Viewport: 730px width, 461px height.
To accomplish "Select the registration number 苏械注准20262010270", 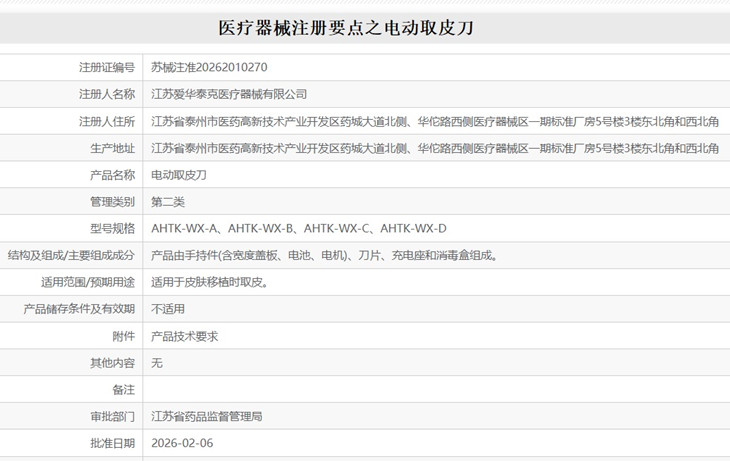I will tap(209, 68).
